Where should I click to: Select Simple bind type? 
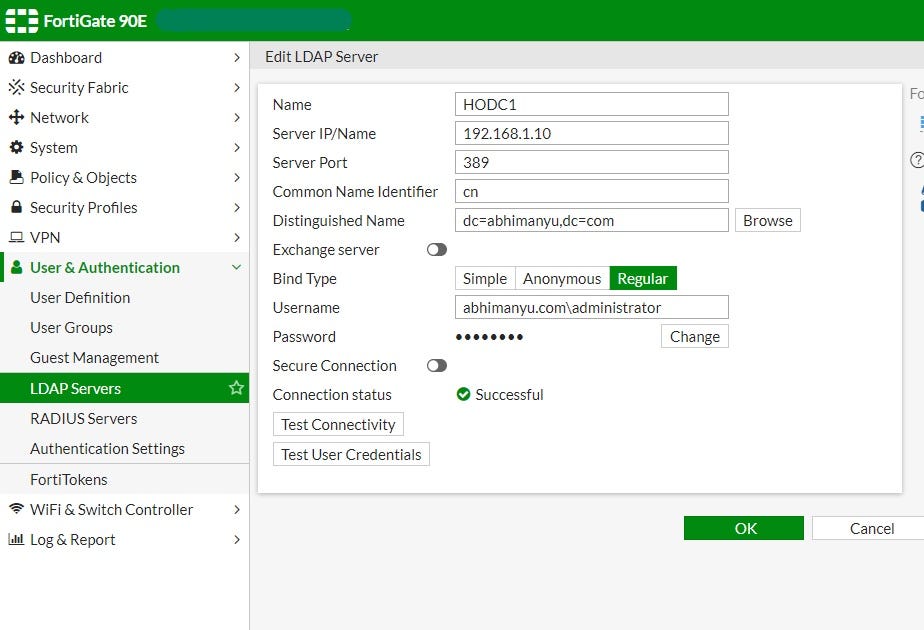point(485,278)
